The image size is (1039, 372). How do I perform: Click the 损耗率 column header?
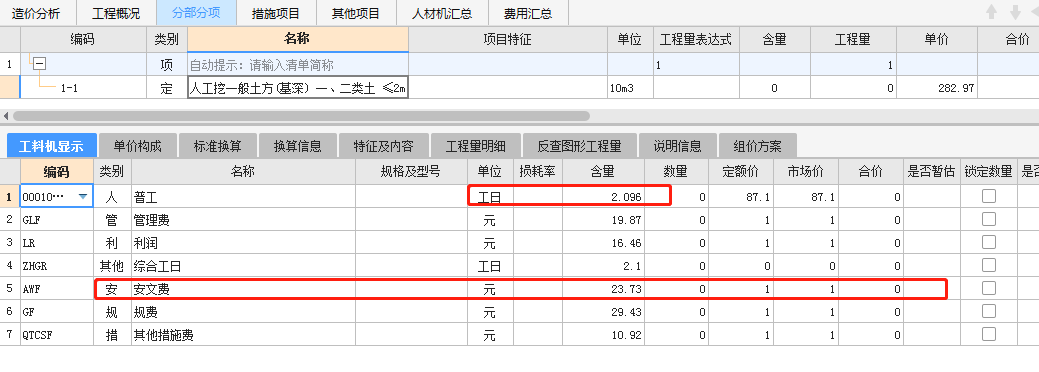(x=538, y=172)
